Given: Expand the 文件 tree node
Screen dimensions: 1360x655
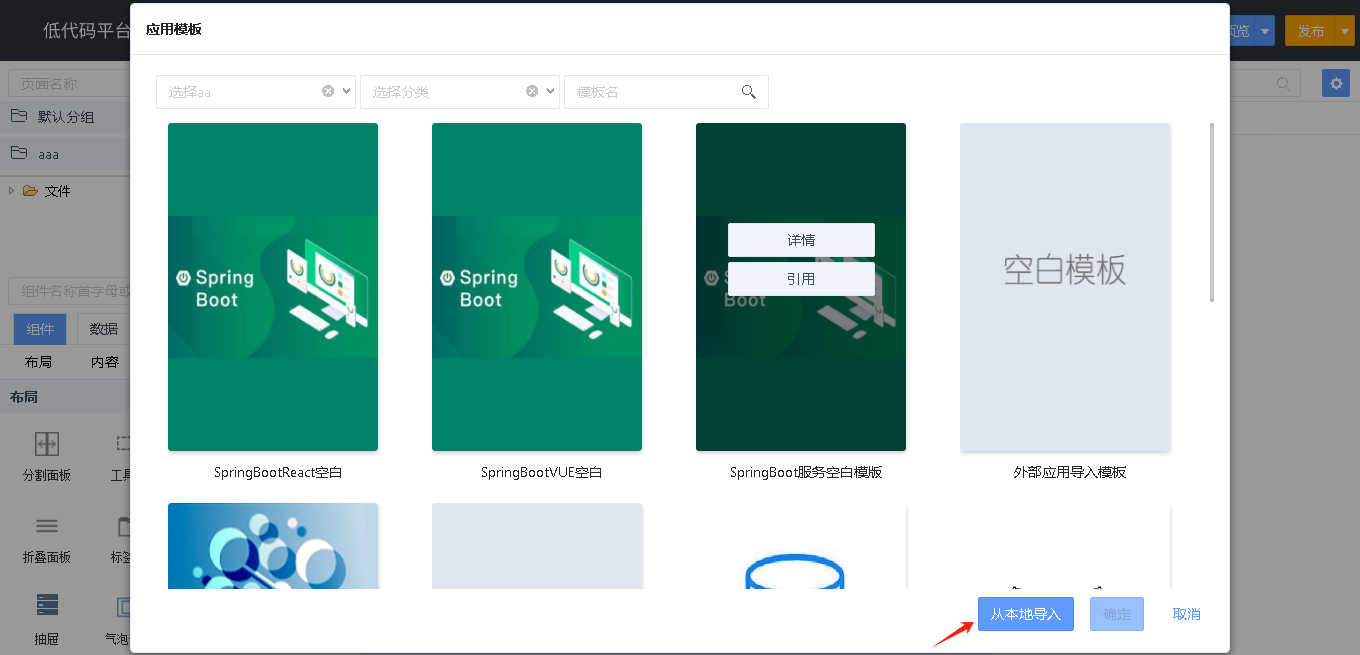Looking at the screenshot, I should (11, 190).
